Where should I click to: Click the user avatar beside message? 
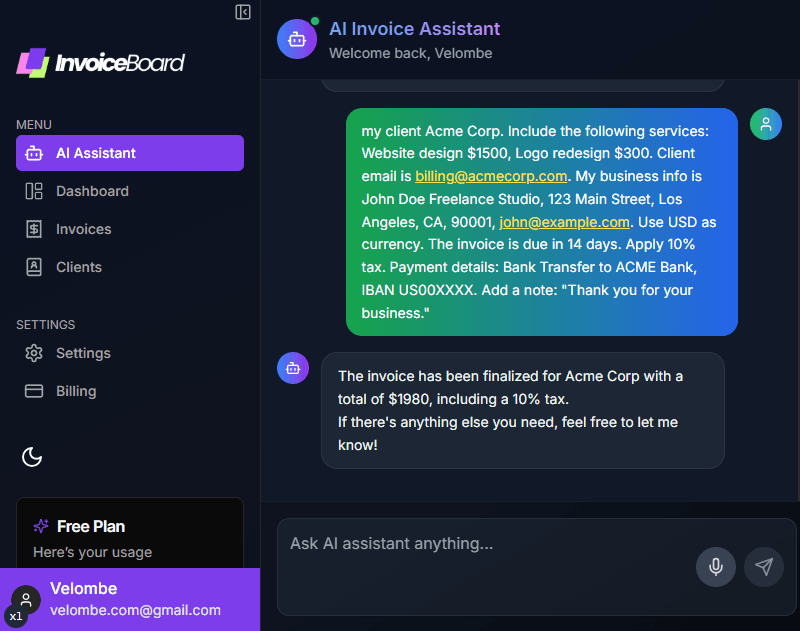coord(766,124)
